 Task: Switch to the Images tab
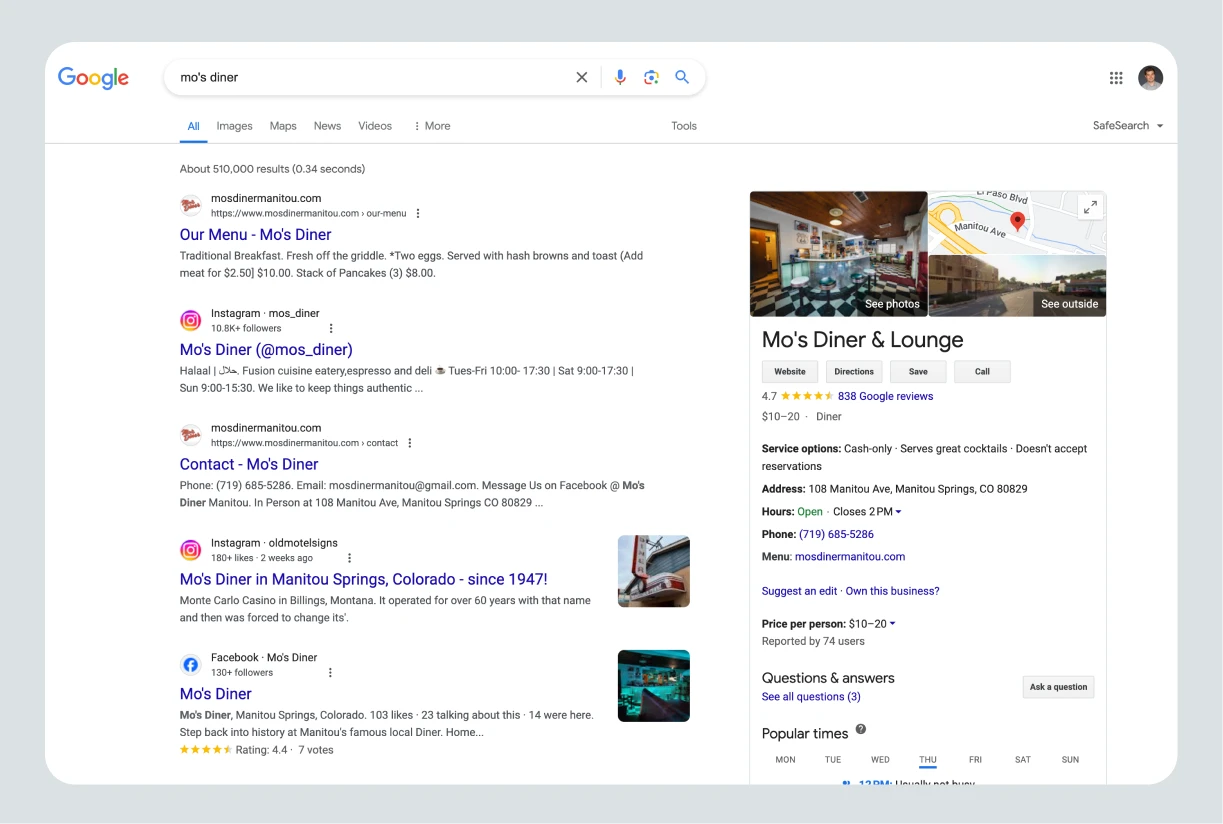234,126
